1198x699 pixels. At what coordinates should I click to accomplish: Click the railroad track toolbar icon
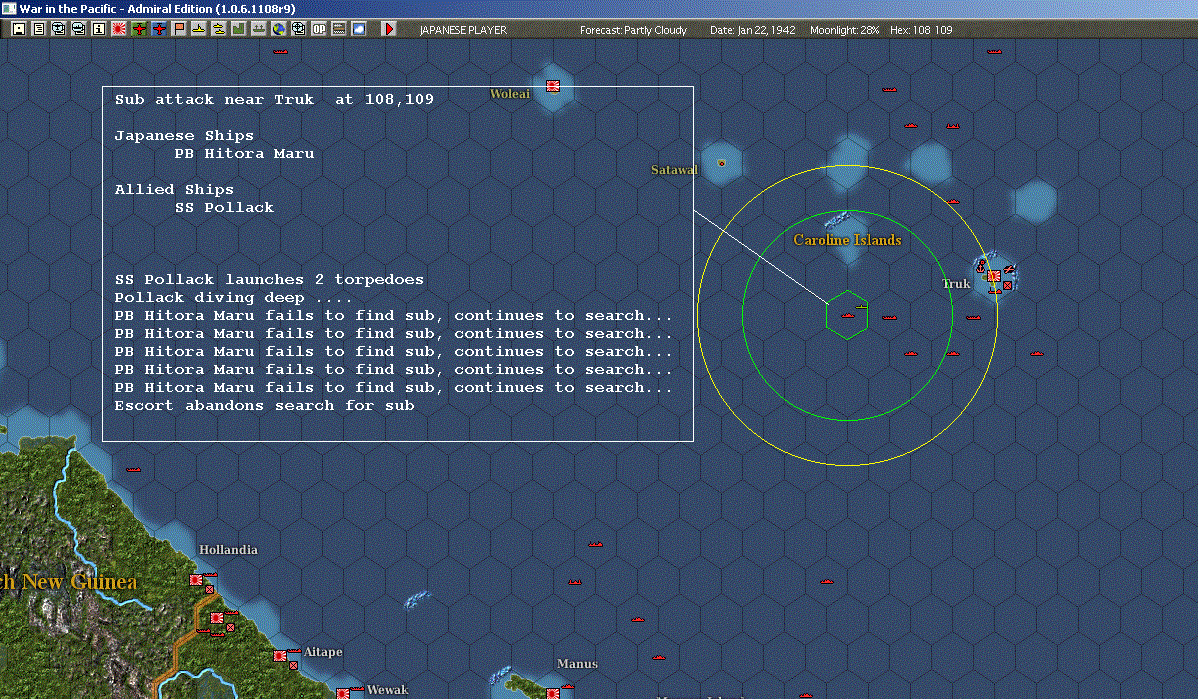[338, 29]
